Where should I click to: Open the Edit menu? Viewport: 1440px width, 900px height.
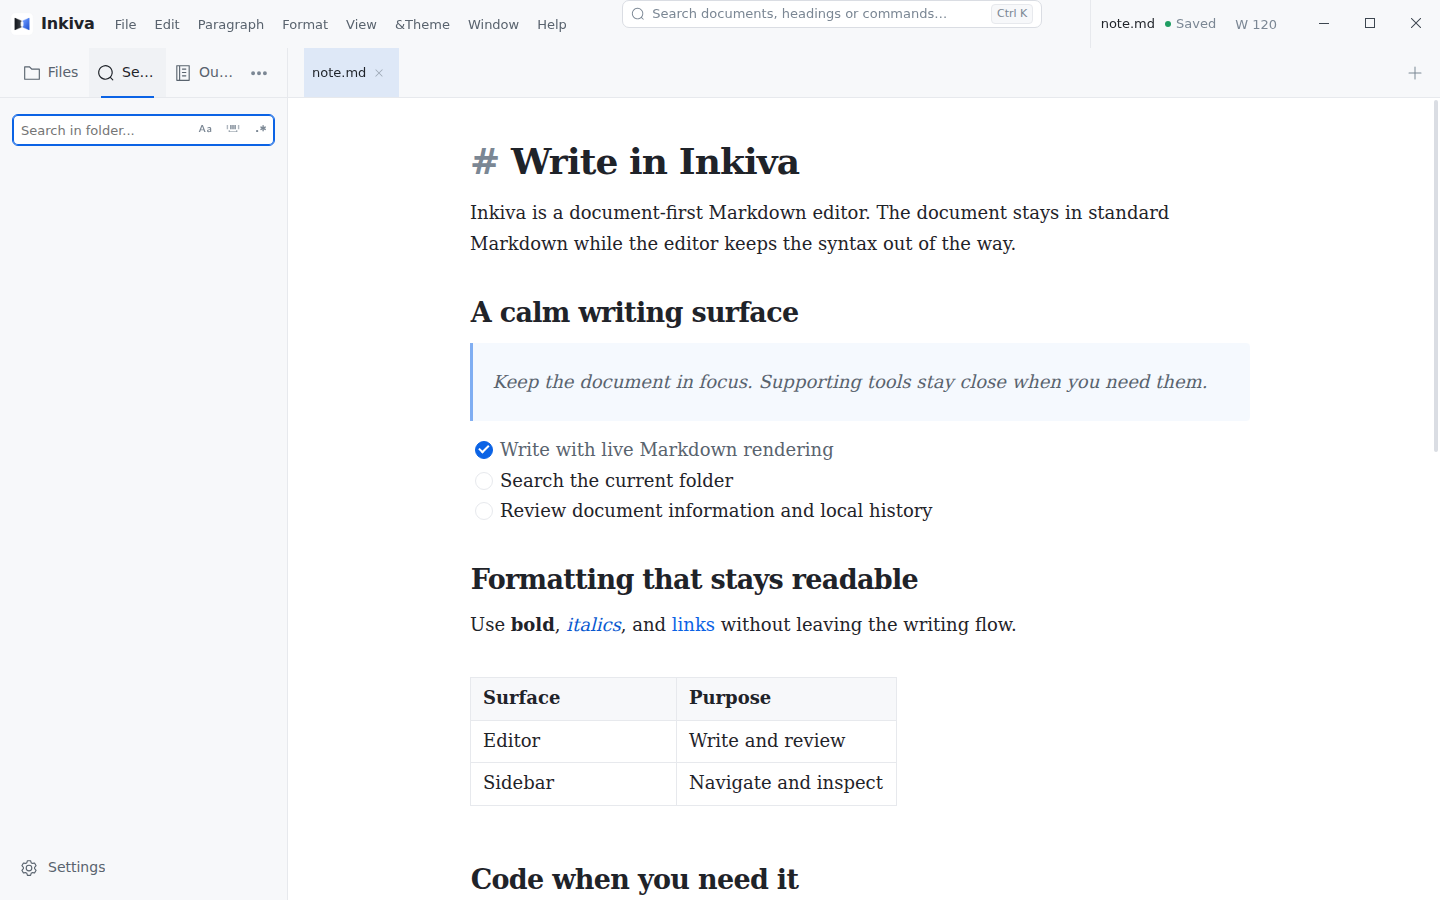tap(167, 24)
